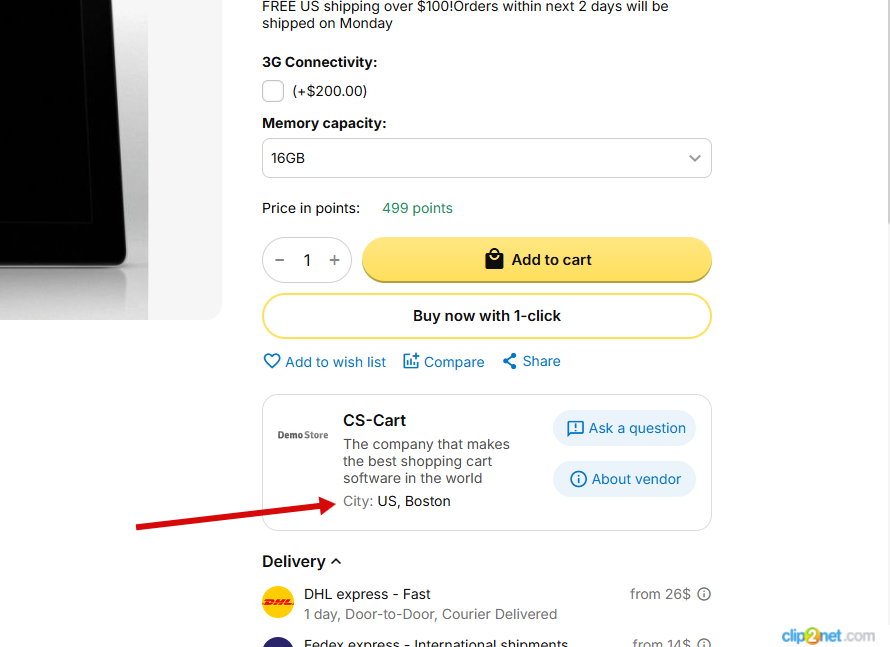The height and width of the screenshot is (647, 890).
Task: Click the quantity input field
Action: pyautogui.click(x=307, y=260)
